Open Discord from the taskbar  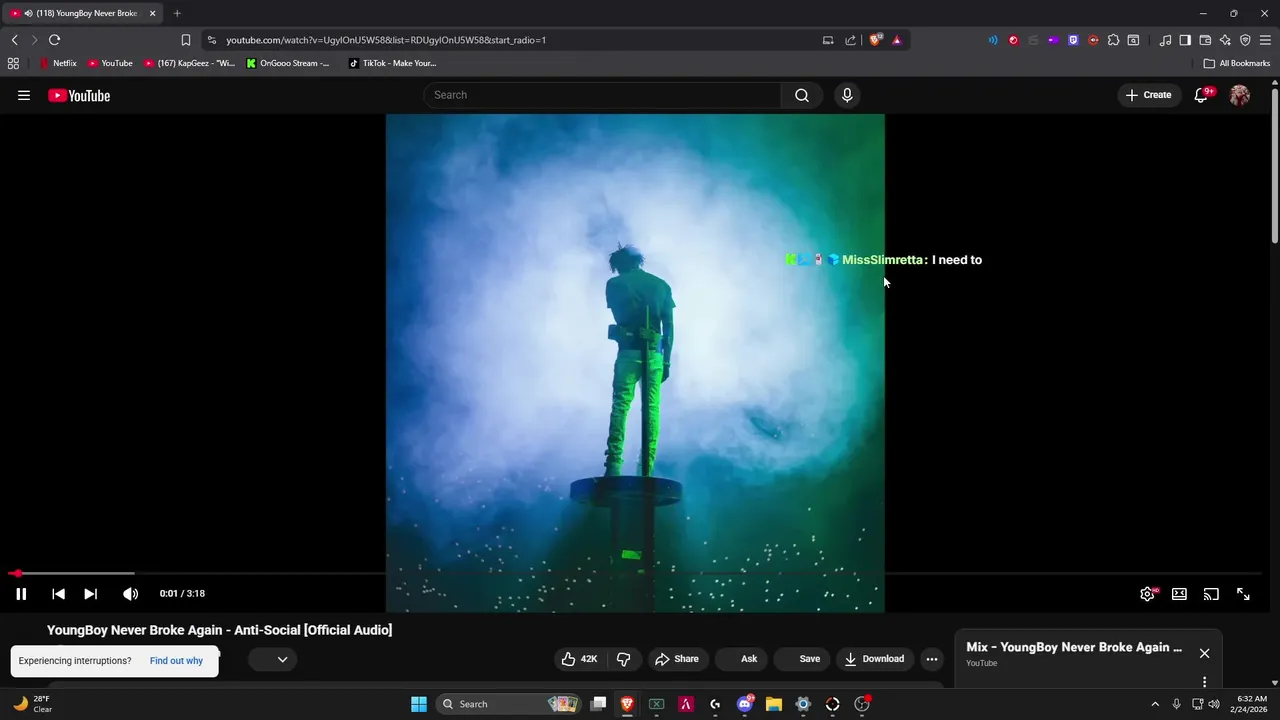click(745, 704)
